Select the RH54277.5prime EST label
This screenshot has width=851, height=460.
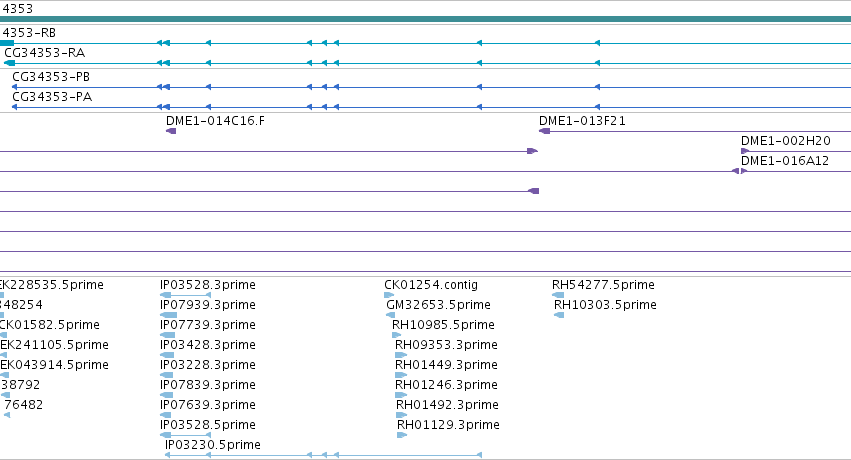point(604,285)
